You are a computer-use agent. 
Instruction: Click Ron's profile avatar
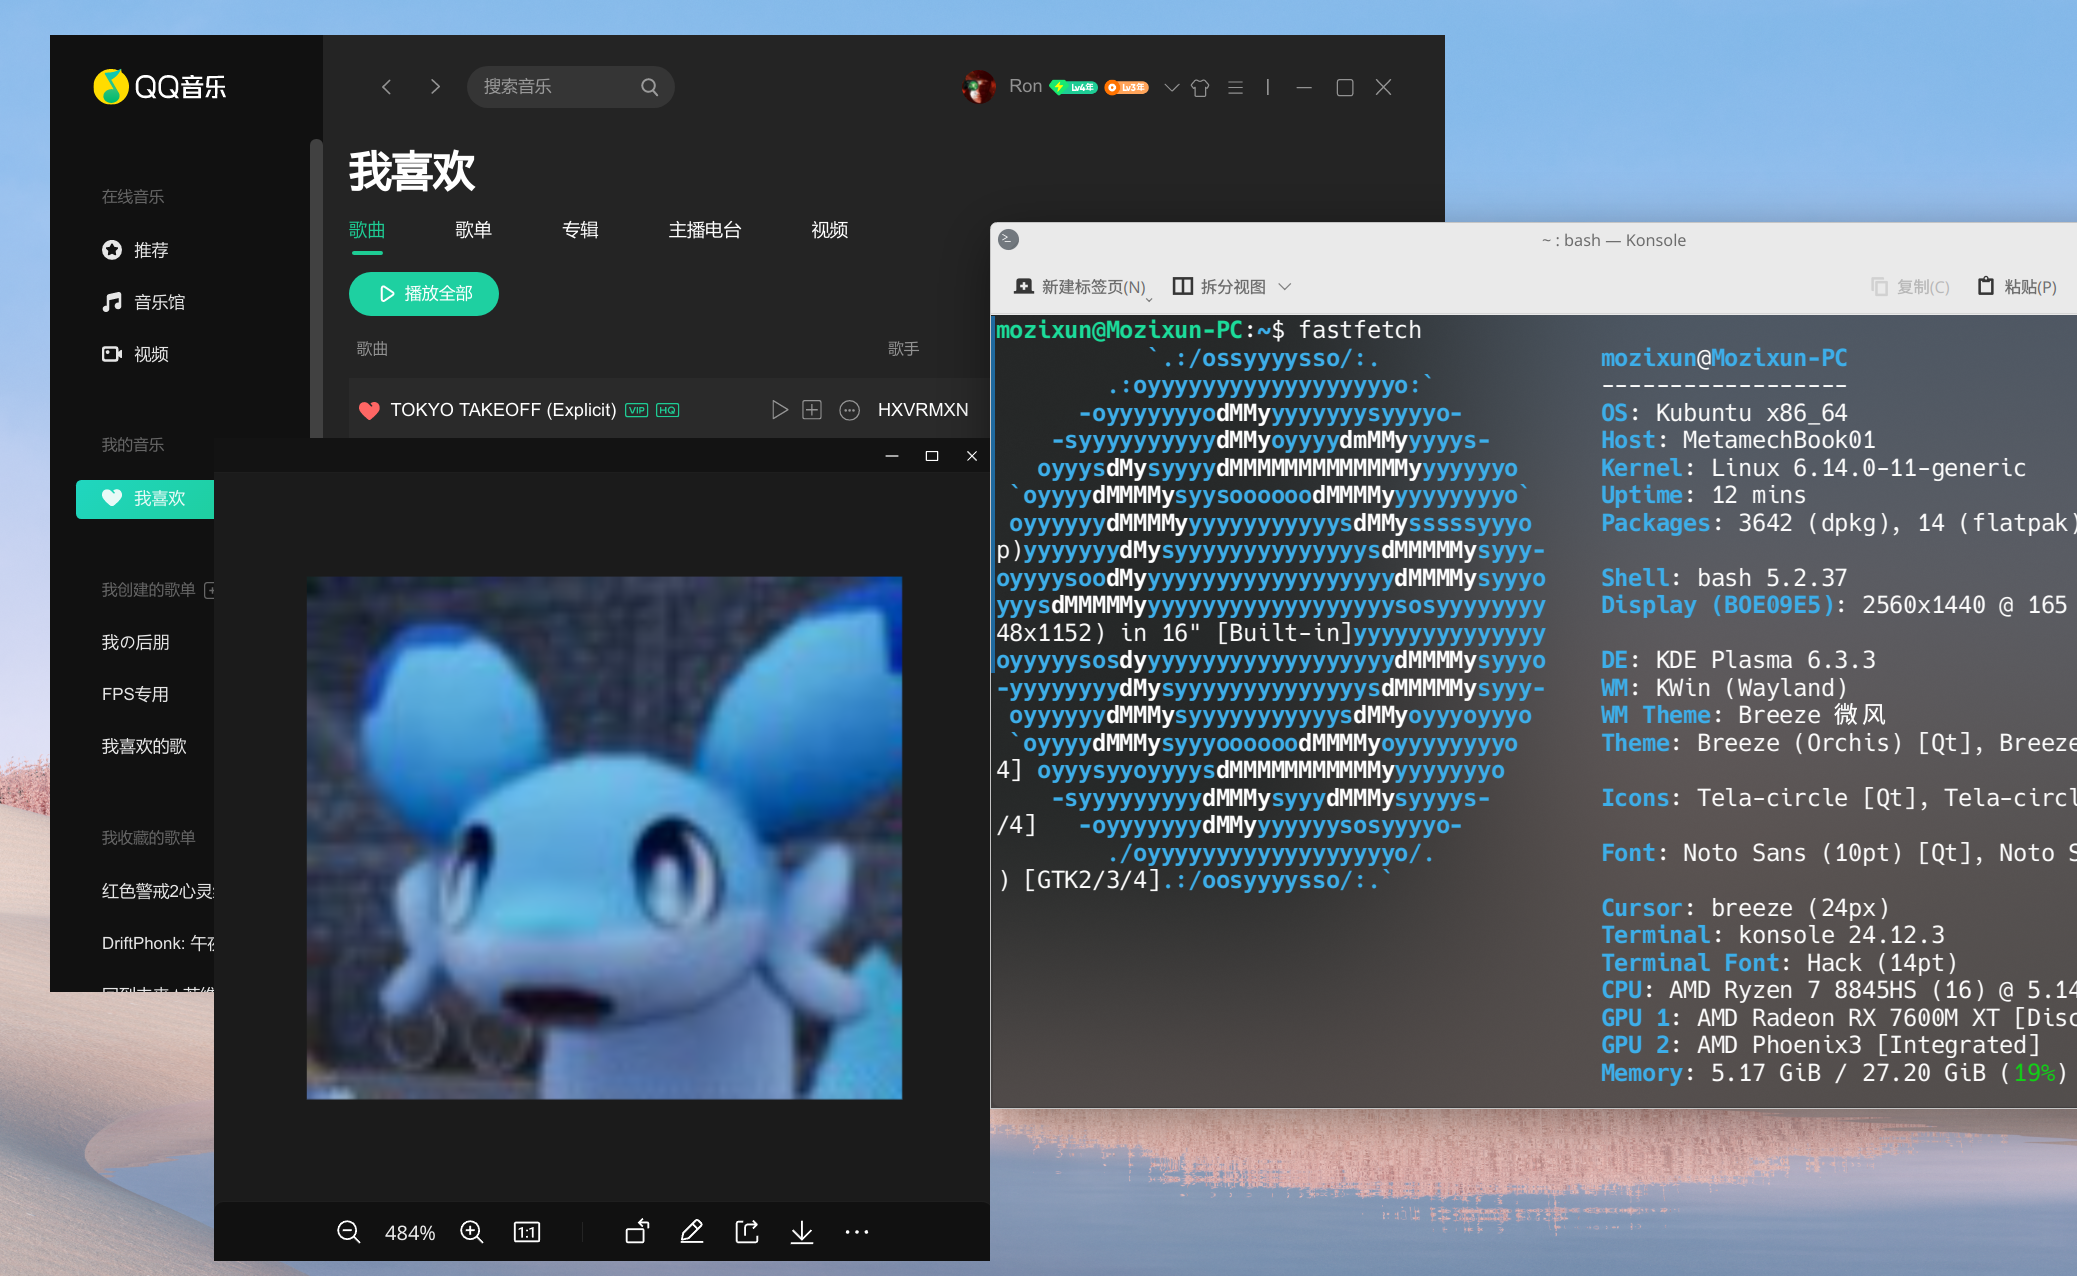point(978,87)
